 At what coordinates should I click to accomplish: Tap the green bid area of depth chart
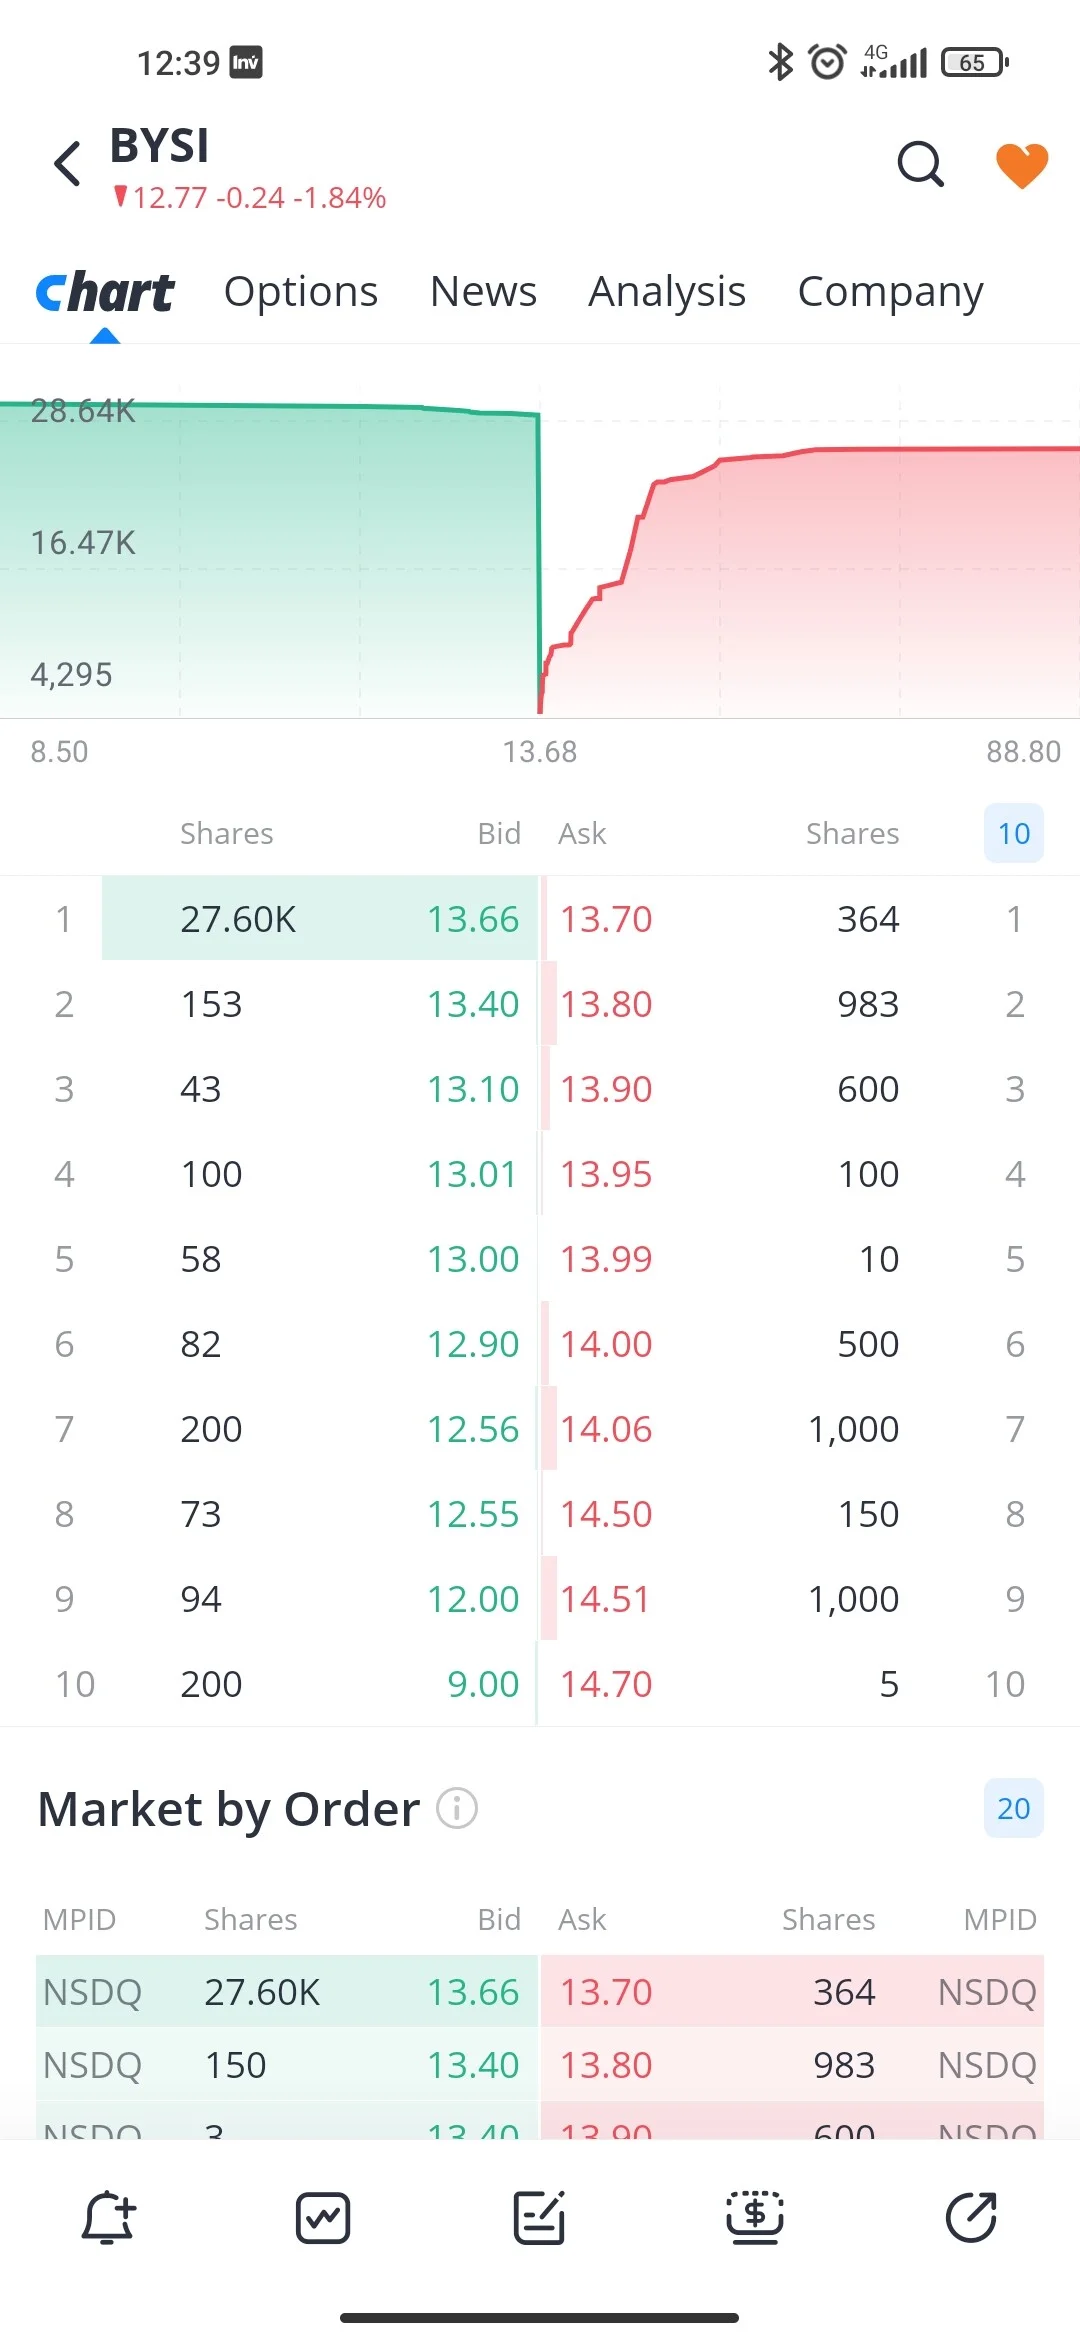[x=270, y=560]
